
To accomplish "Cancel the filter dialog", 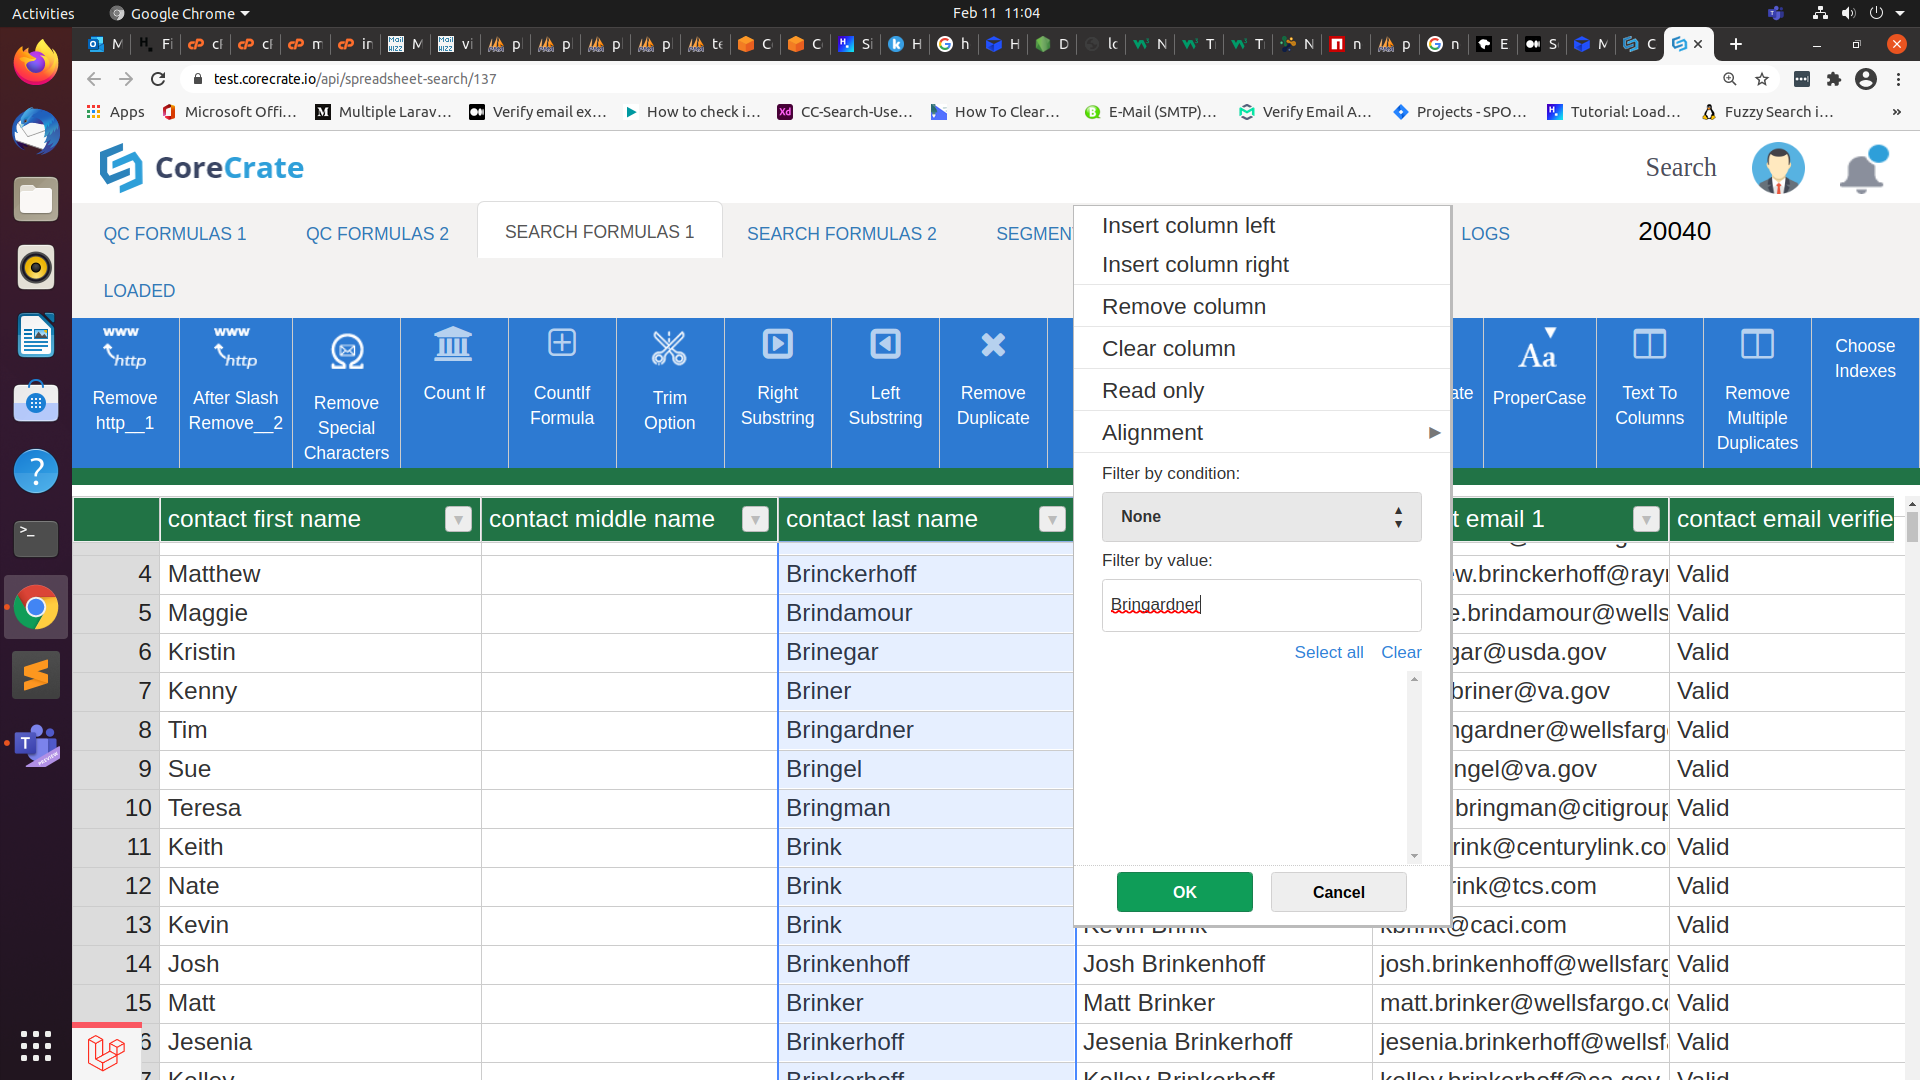I will click(x=1338, y=892).
